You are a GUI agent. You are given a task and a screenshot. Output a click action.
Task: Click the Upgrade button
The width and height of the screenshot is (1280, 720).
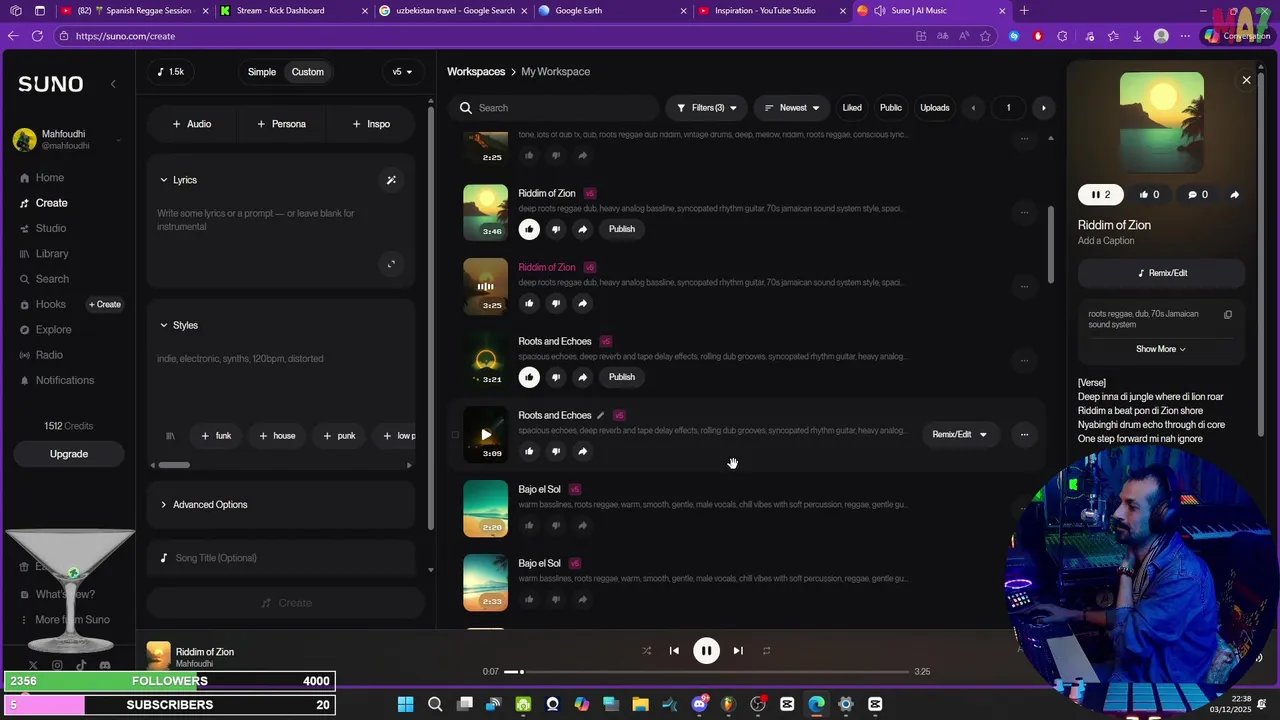(x=69, y=454)
